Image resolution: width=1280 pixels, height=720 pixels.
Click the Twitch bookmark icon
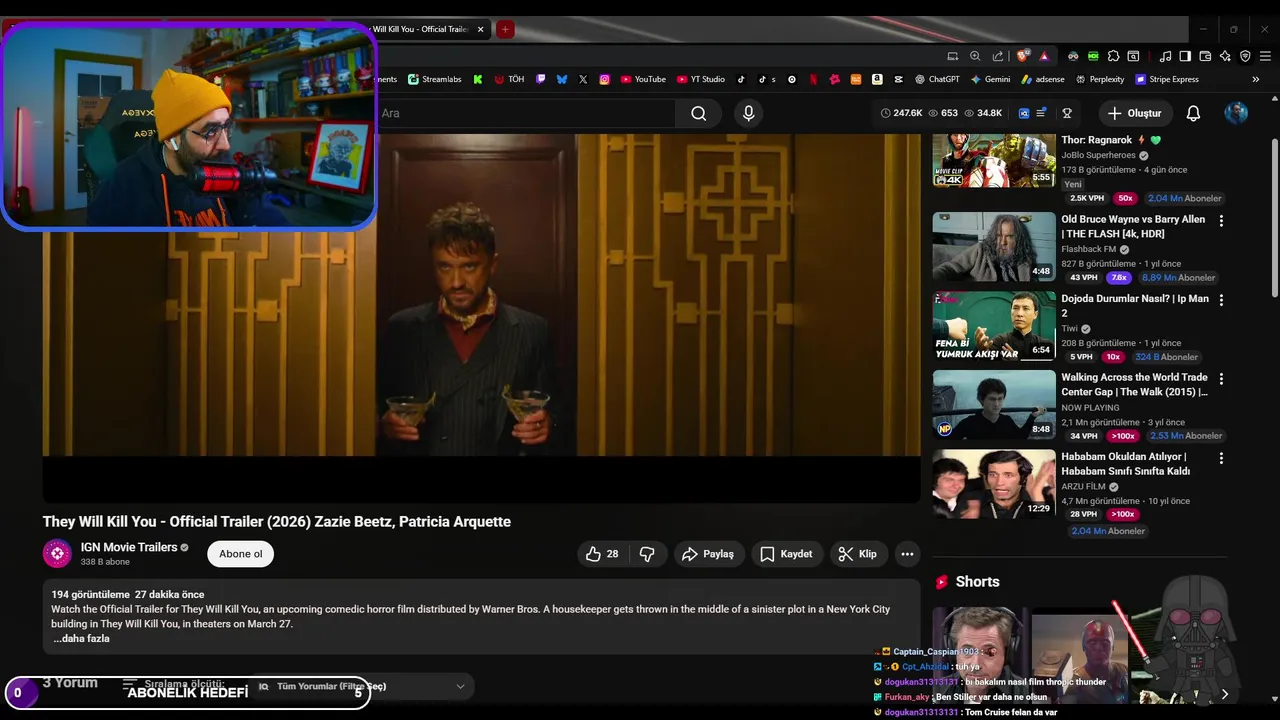(x=541, y=79)
